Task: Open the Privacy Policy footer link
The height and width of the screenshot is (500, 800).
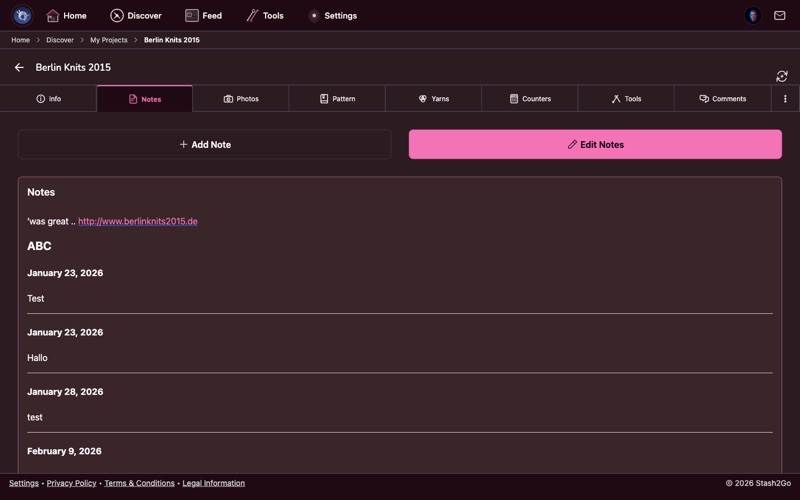Action: [71, 483]
